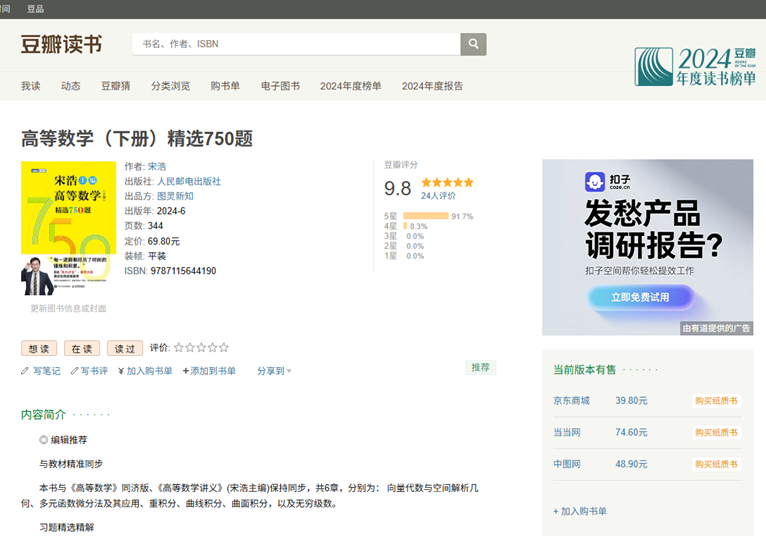Rate the book with third star
This screenshot has height=544, width=766.
click(201, 348)
